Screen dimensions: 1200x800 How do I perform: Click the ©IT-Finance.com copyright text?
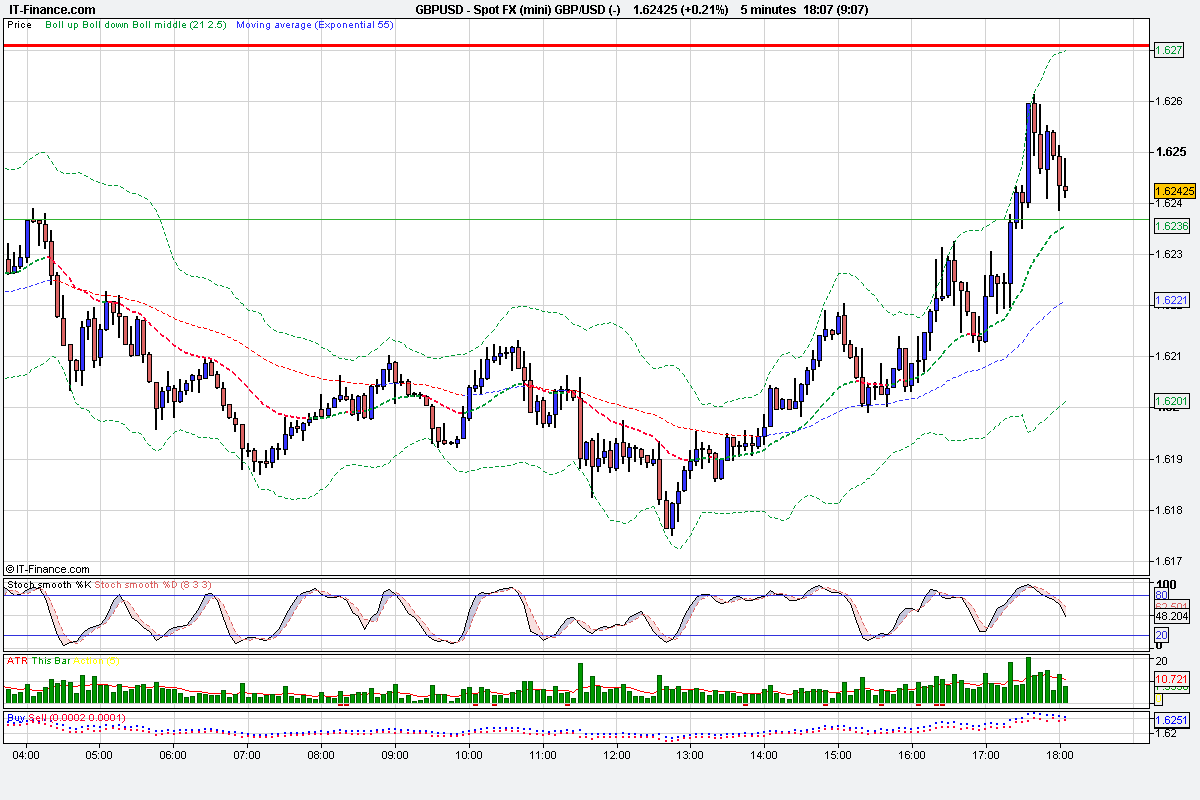tap(47, 569)
